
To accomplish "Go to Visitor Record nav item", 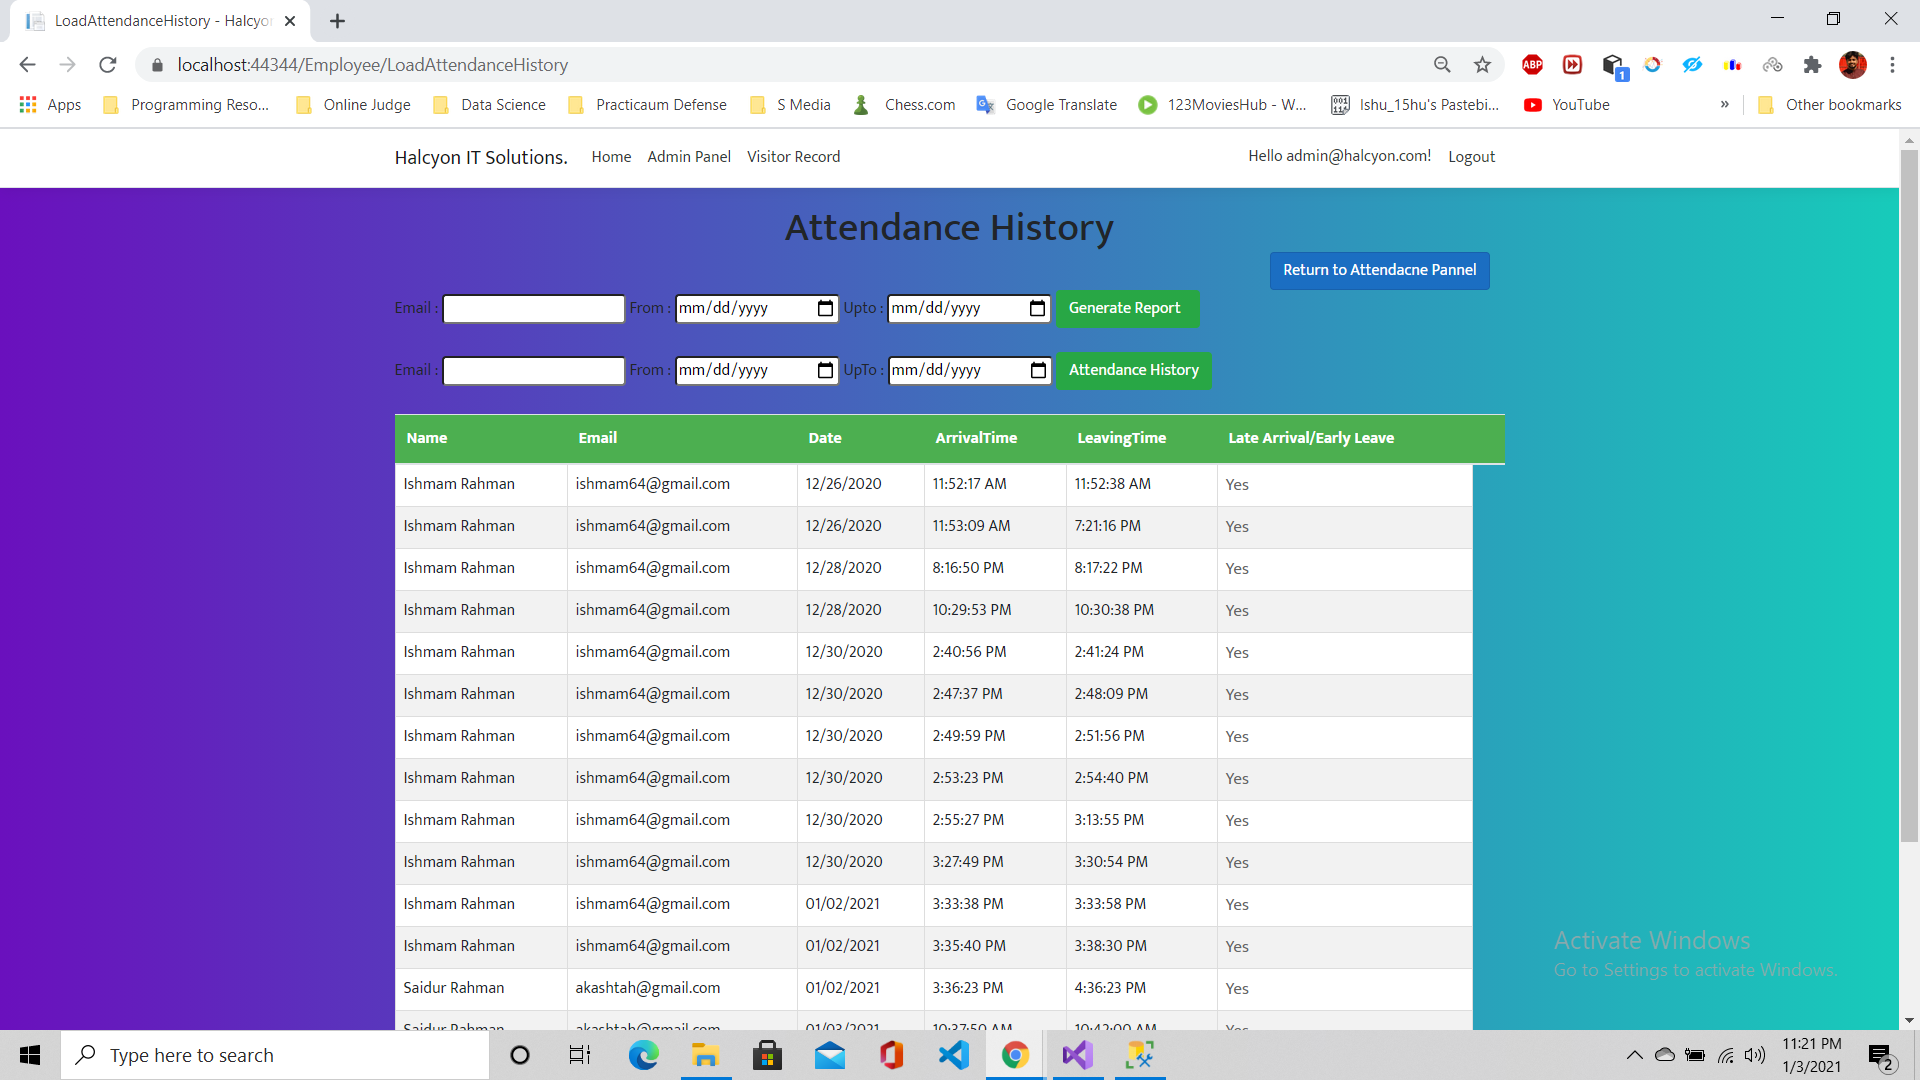I will tap(793, 157).
